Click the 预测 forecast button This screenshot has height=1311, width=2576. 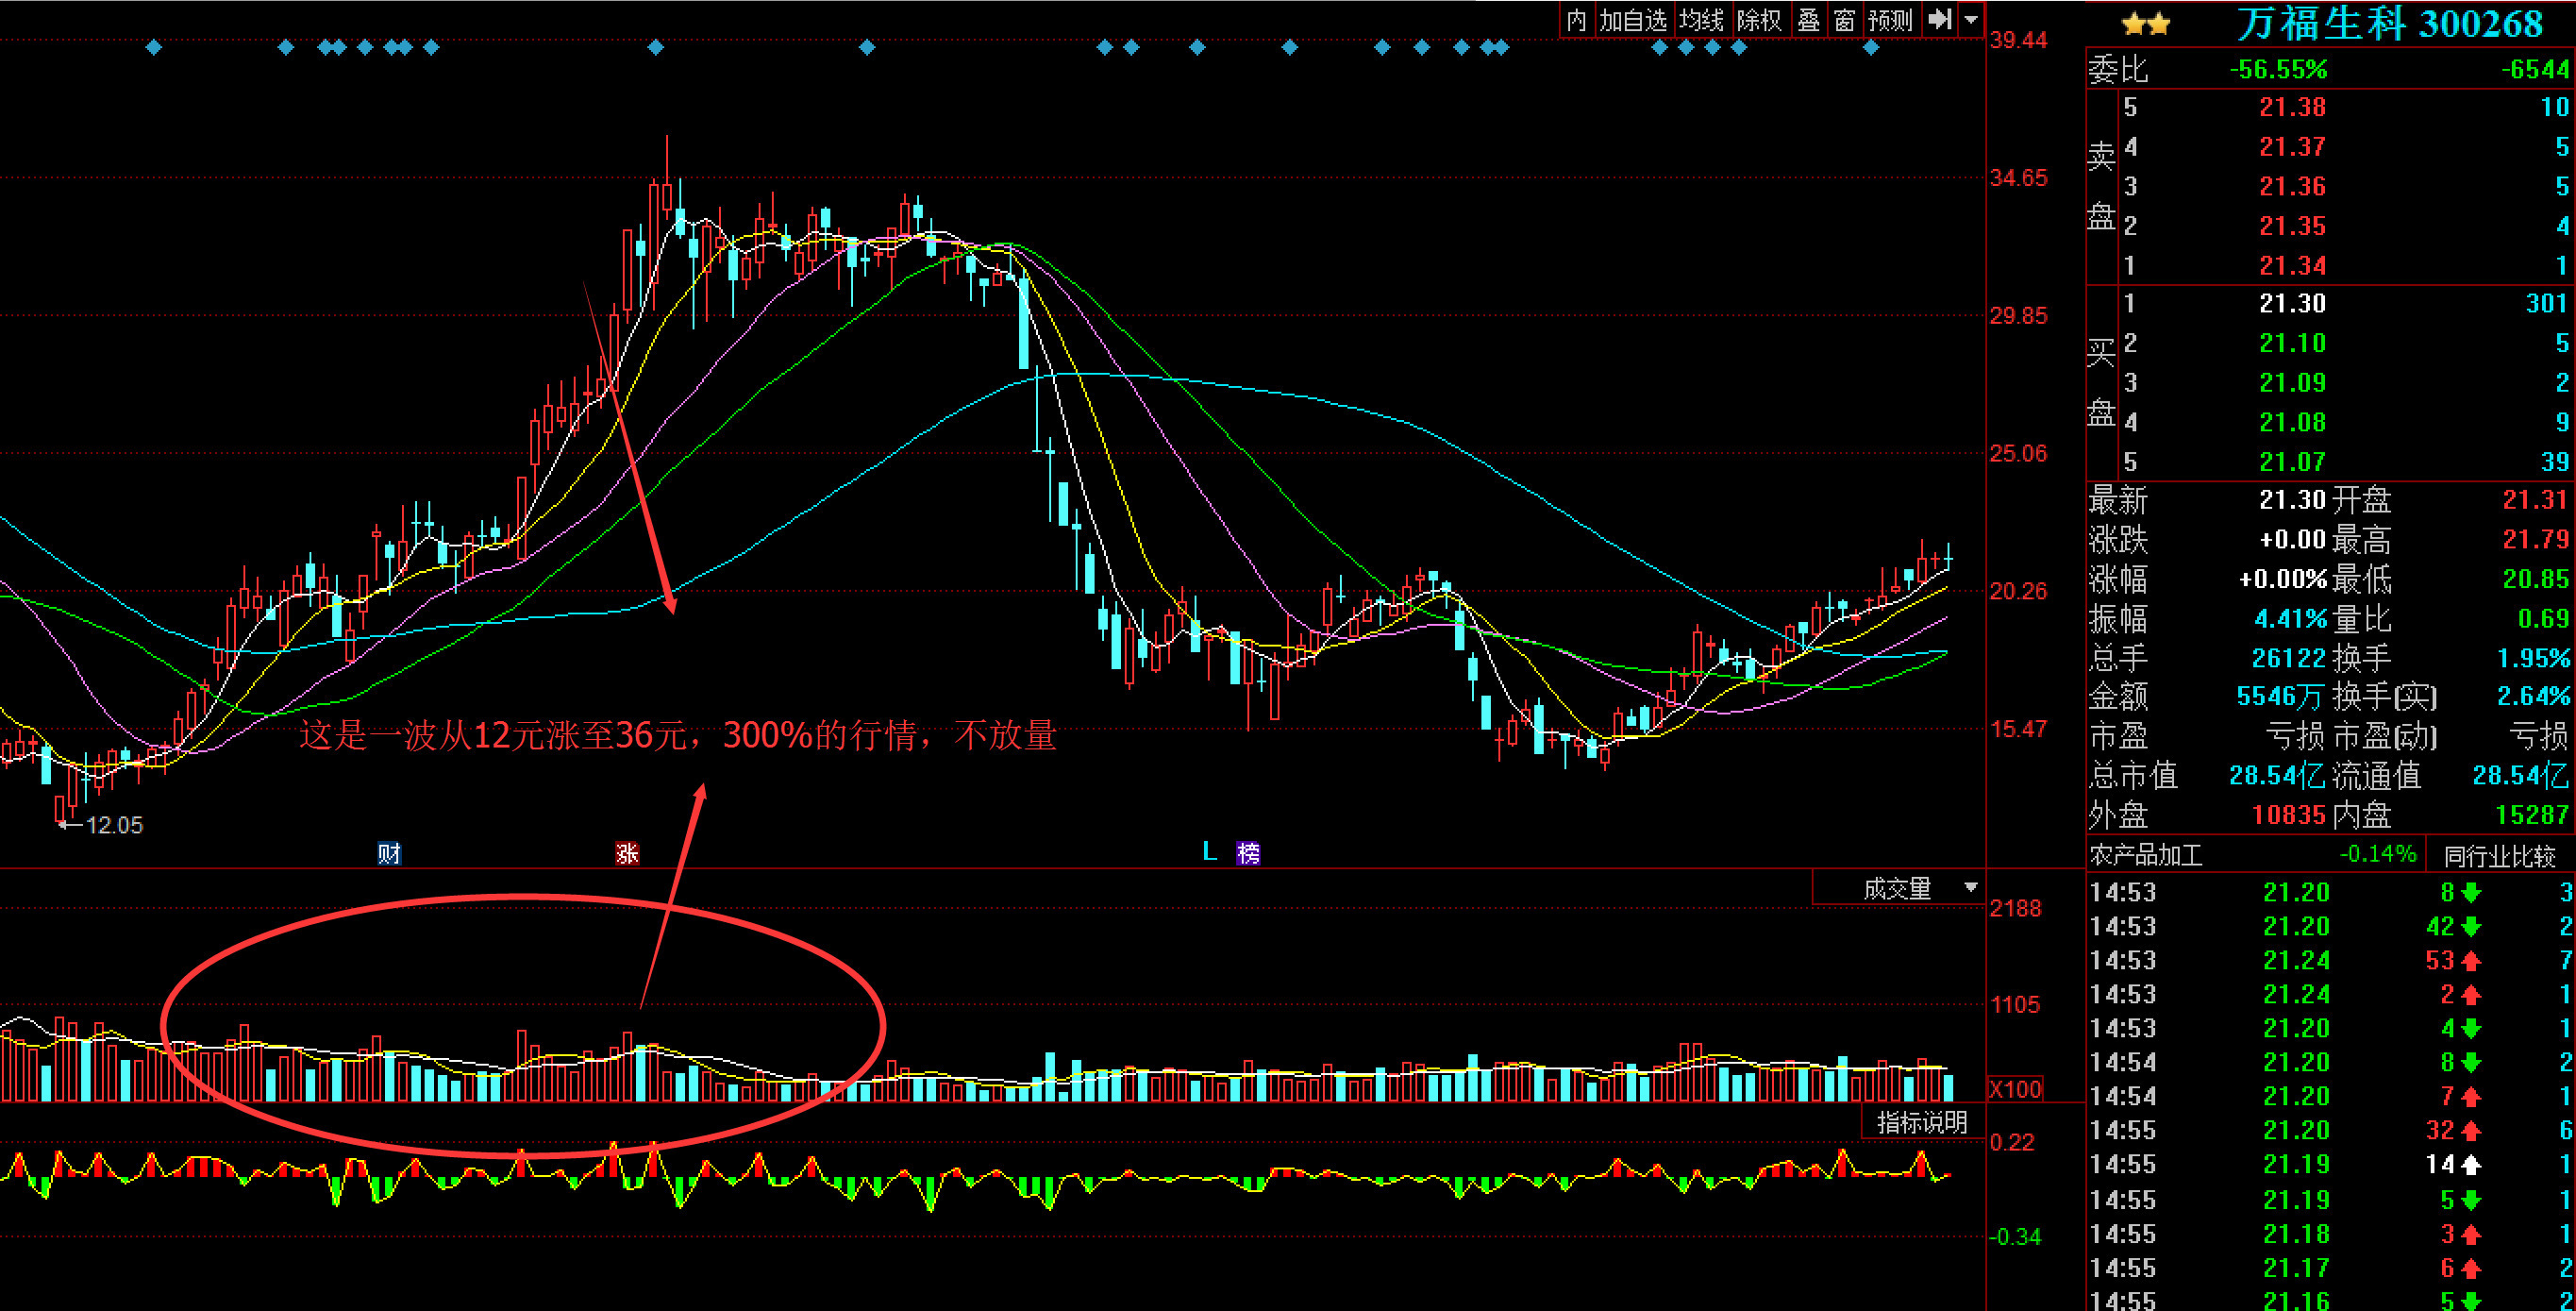tap(1889, 20)
